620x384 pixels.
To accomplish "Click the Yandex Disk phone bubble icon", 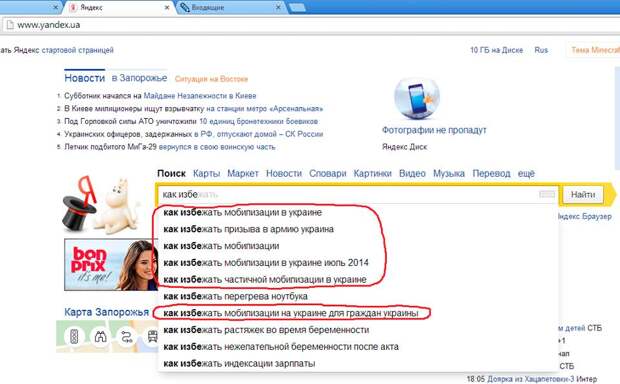I will coord(417,98).
